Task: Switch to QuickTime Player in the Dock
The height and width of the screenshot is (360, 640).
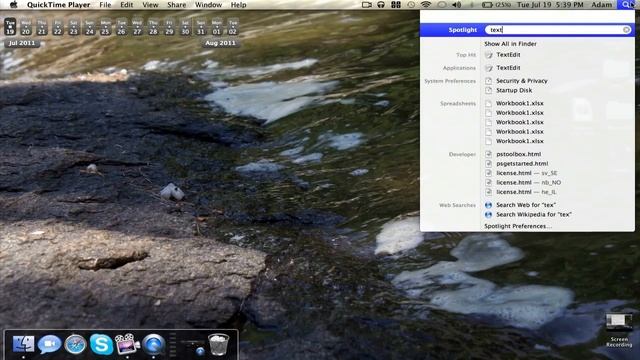Action: [x=153, y=344]
